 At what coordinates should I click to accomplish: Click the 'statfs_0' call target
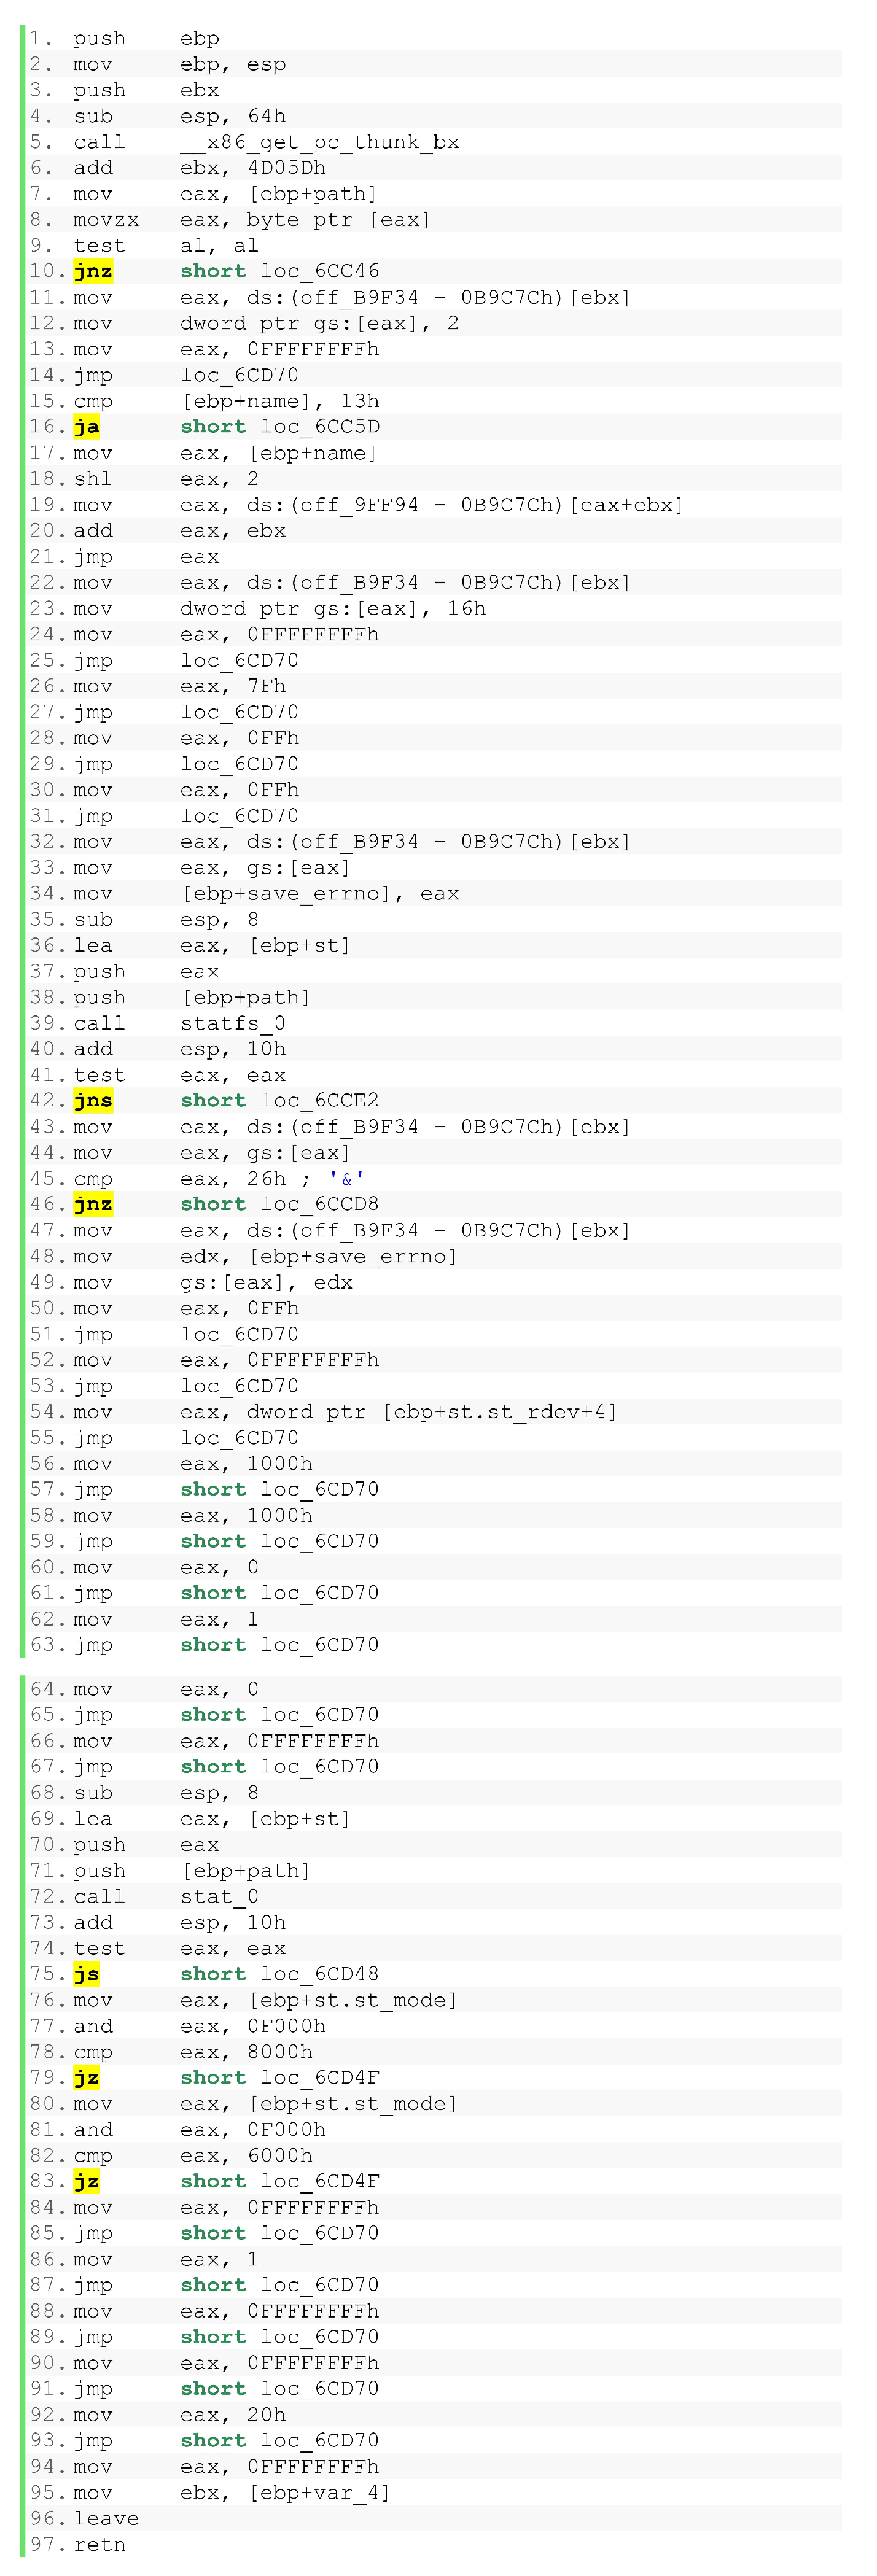233,1023
